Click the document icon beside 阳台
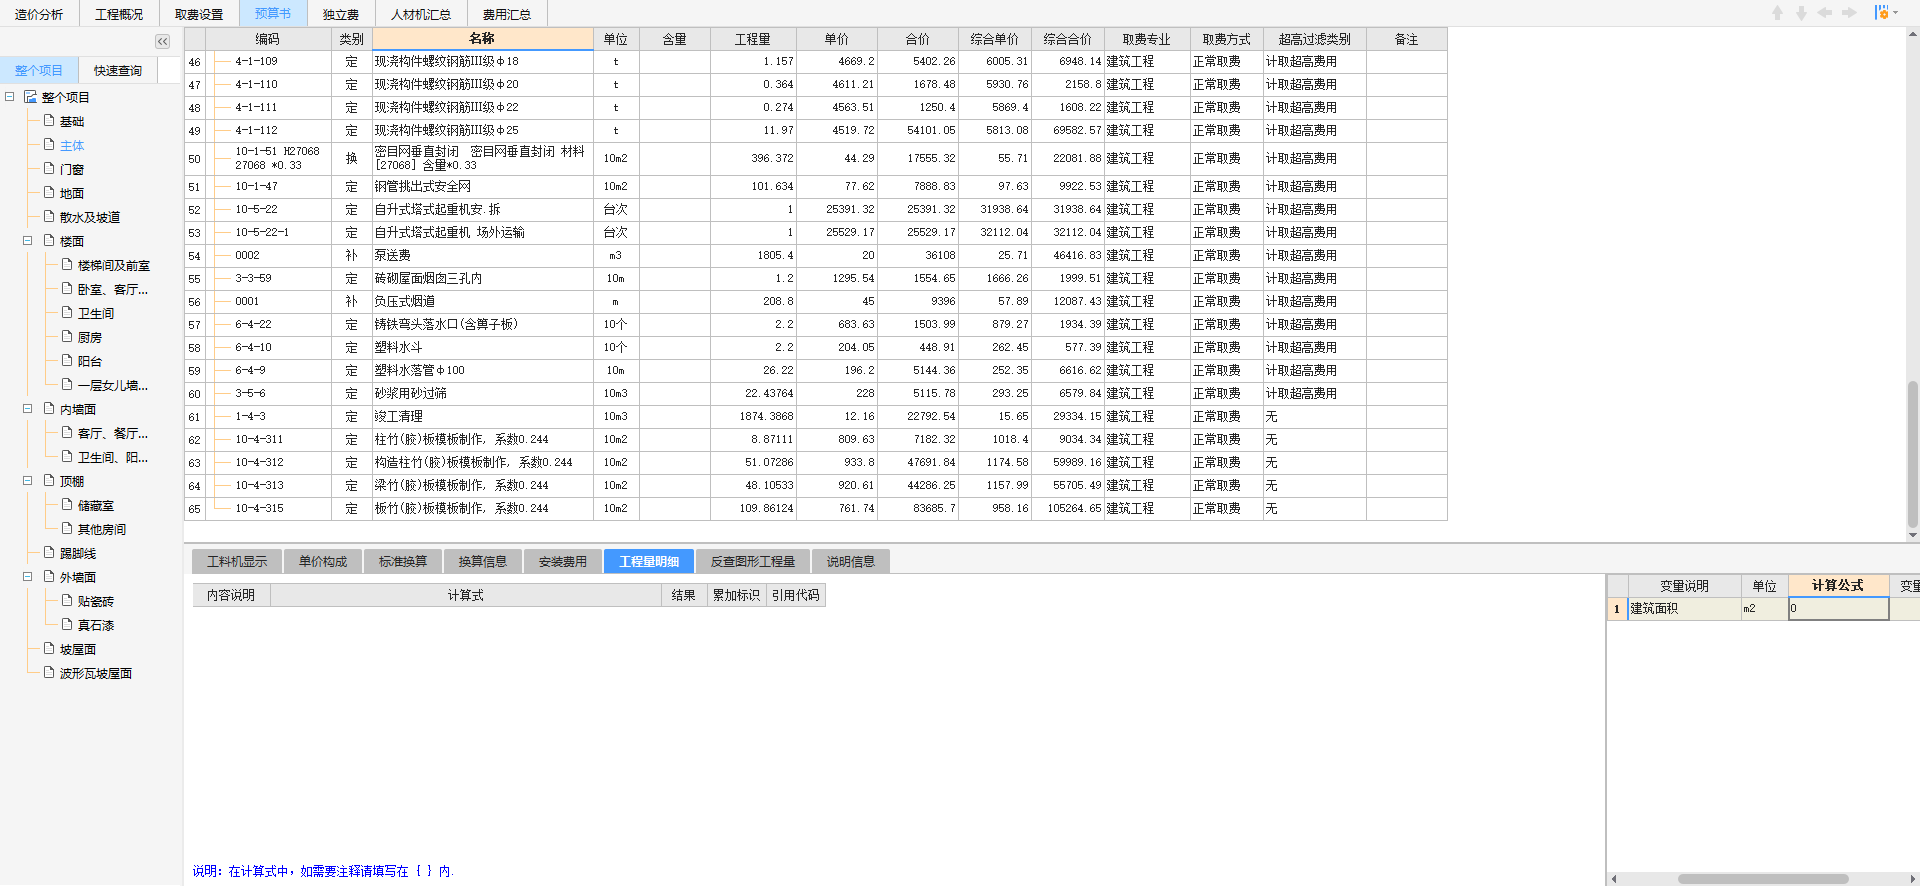 point(67,361)
